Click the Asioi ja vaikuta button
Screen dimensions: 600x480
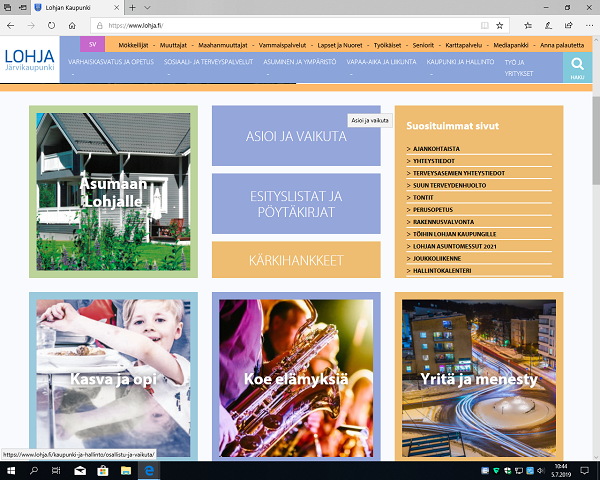(x=296, y=136)
